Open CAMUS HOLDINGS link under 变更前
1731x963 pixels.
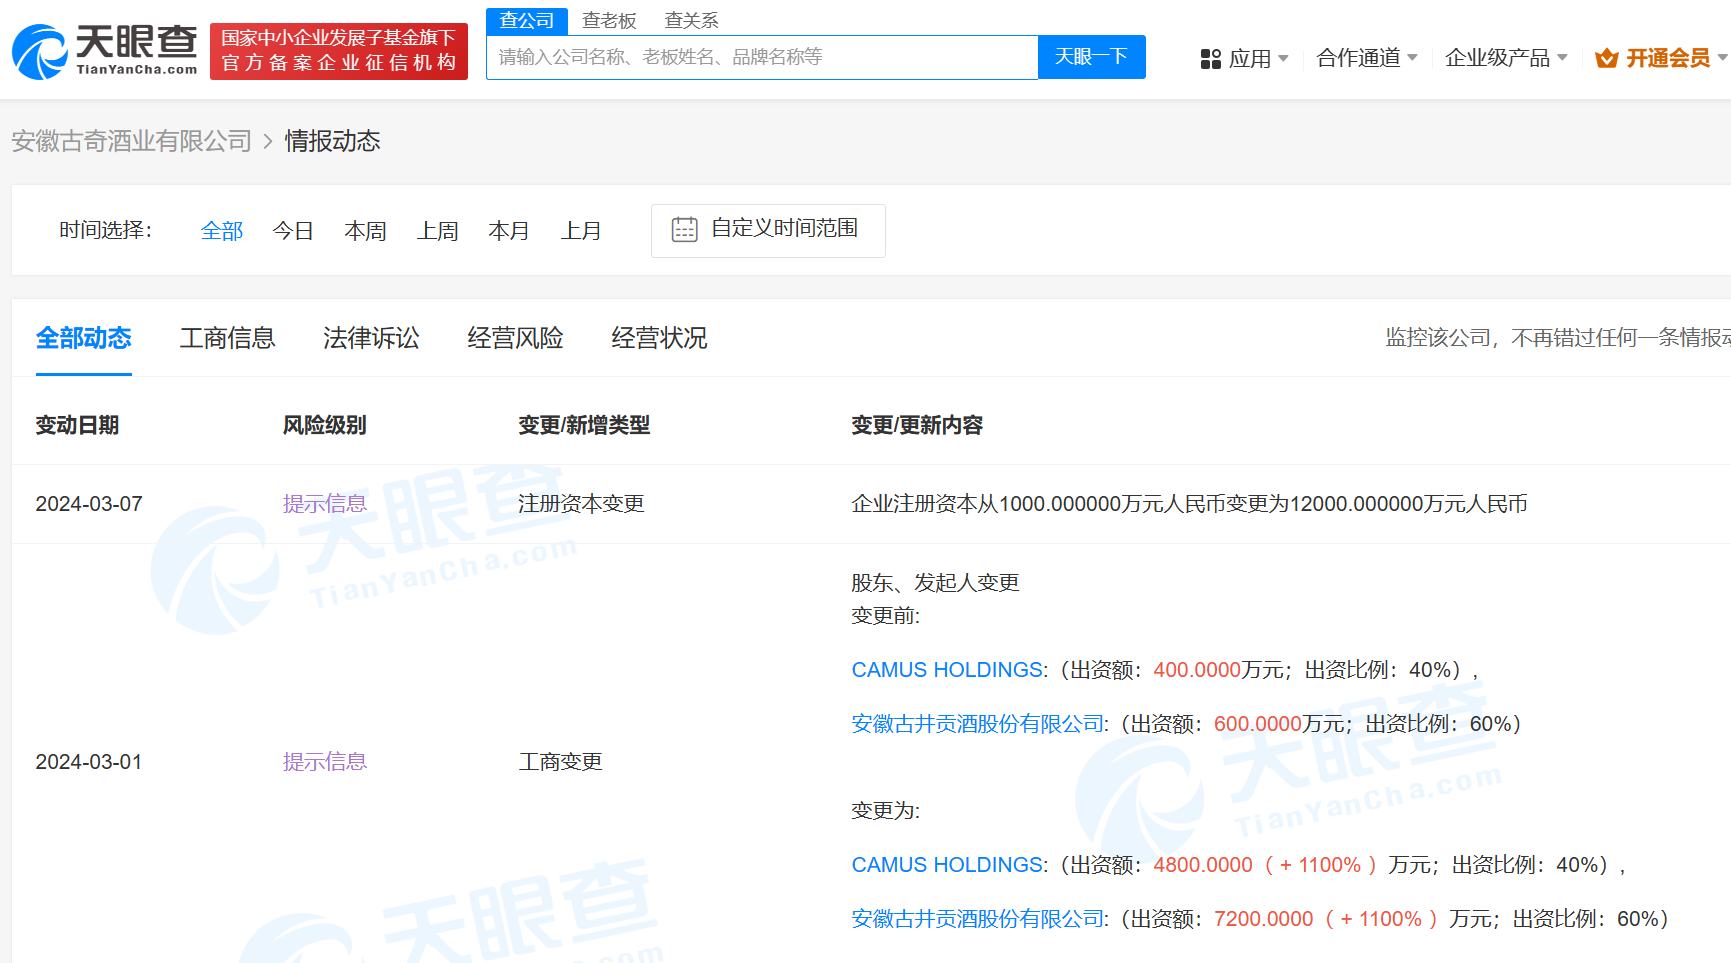(x=947, y=670)
